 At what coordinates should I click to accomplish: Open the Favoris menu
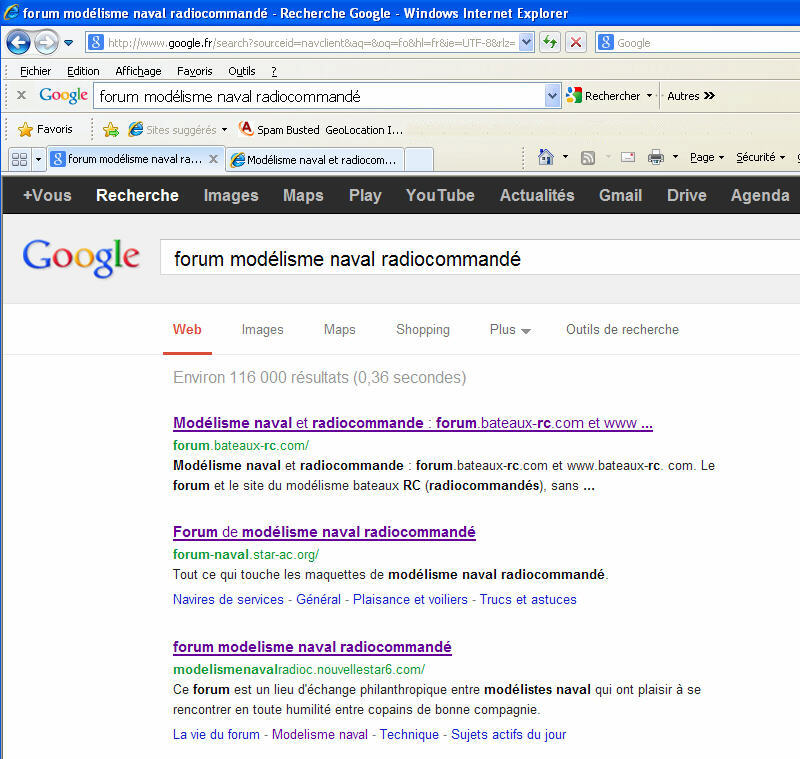click(194, 71)
